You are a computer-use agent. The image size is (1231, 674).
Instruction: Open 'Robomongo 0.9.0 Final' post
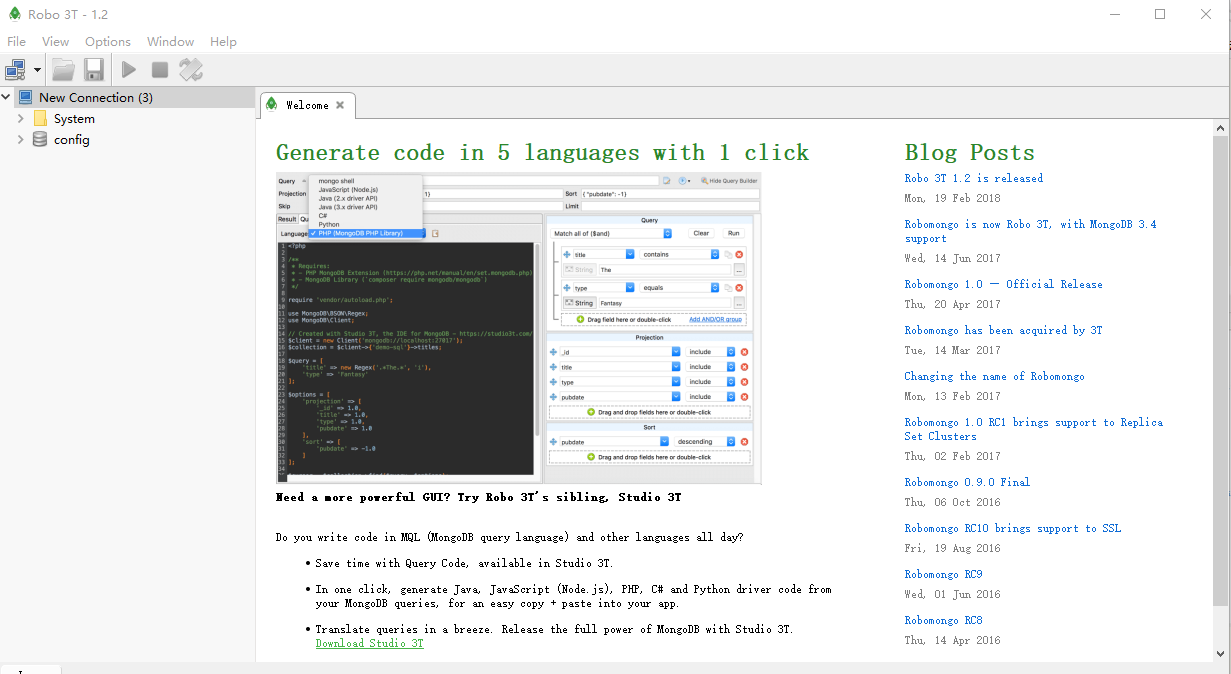click(x=967, y=482)
